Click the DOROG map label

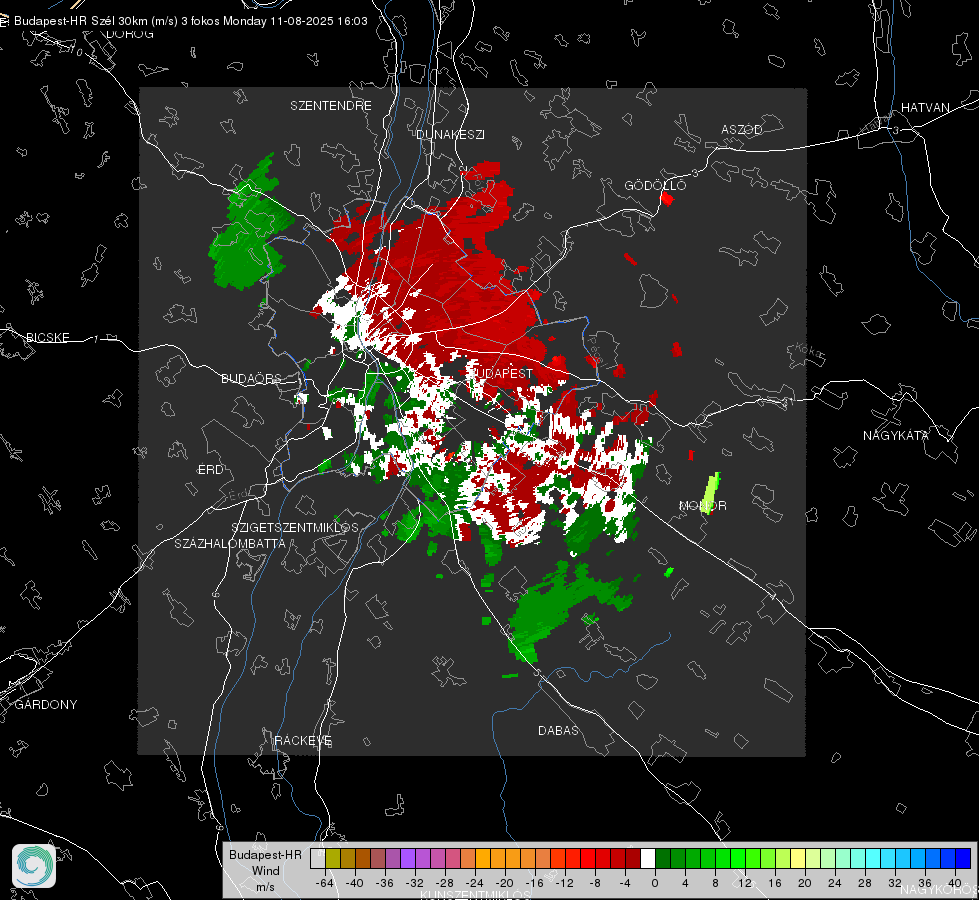[x=130, y=34]
